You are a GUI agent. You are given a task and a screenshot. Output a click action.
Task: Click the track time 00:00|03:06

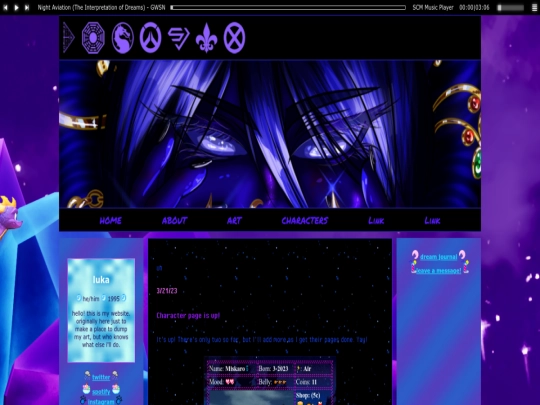[x=474, y=7]
